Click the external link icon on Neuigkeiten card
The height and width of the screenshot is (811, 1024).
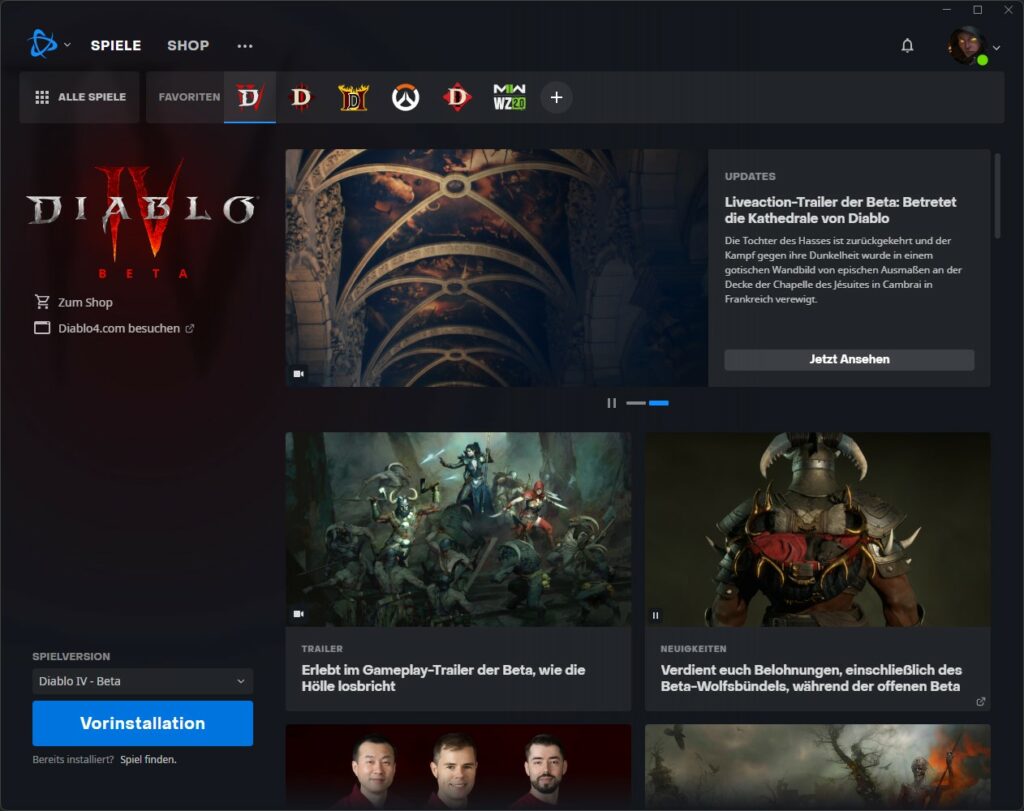(x=980, y=701)
